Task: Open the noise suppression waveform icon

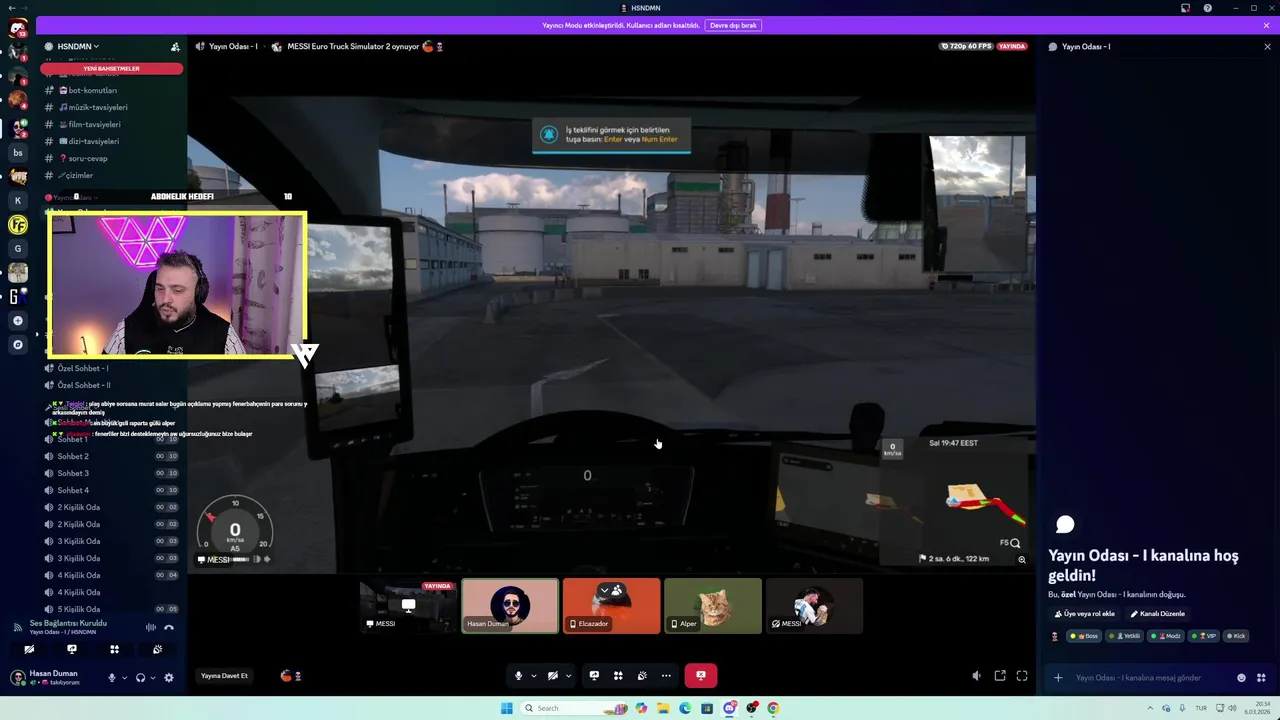Action: 151,627
